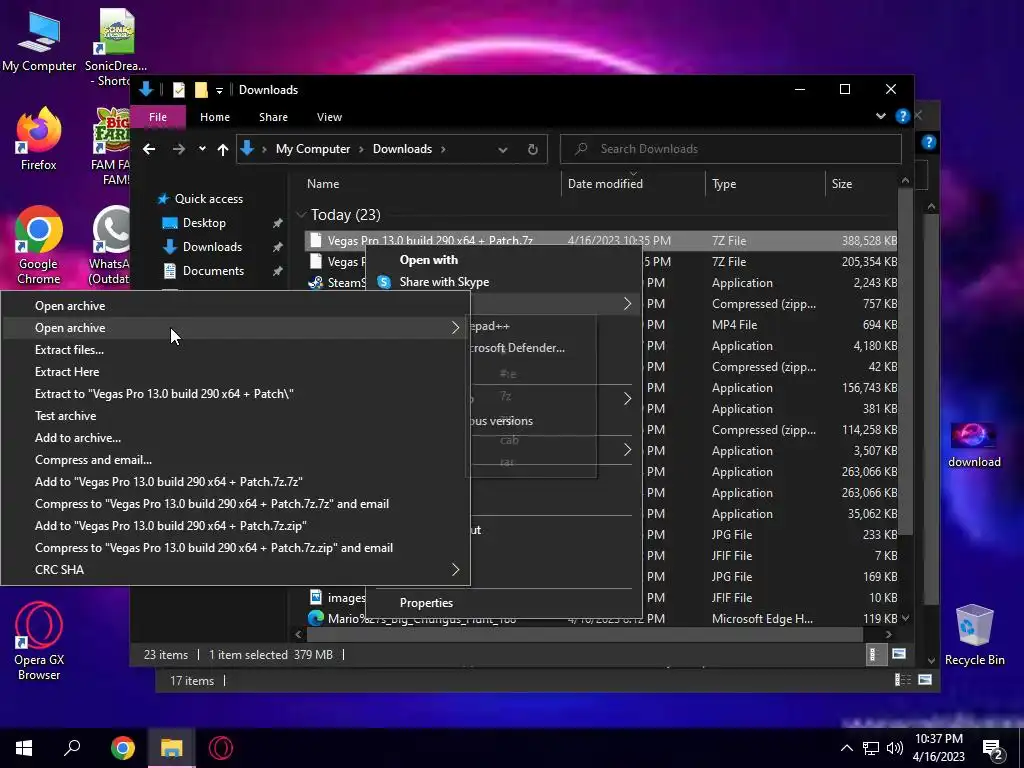This screenshot has width=1024, height=768.
Task: Select Desktop in the navigation pane
Action: (x=194, y=223)
